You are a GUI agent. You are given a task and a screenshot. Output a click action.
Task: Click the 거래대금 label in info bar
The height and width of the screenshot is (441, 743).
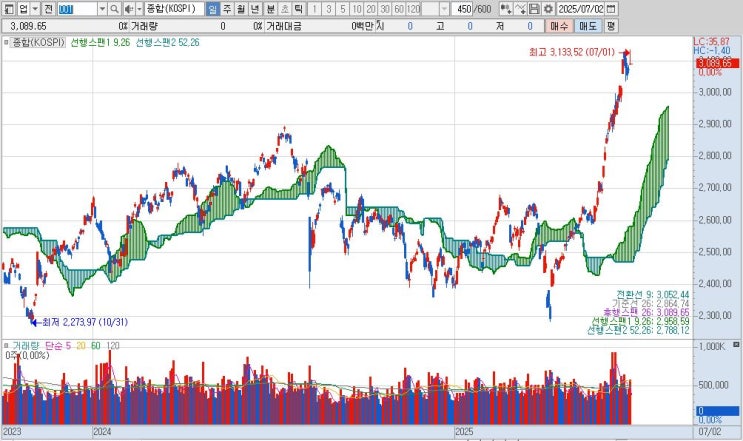coord(283,26)
